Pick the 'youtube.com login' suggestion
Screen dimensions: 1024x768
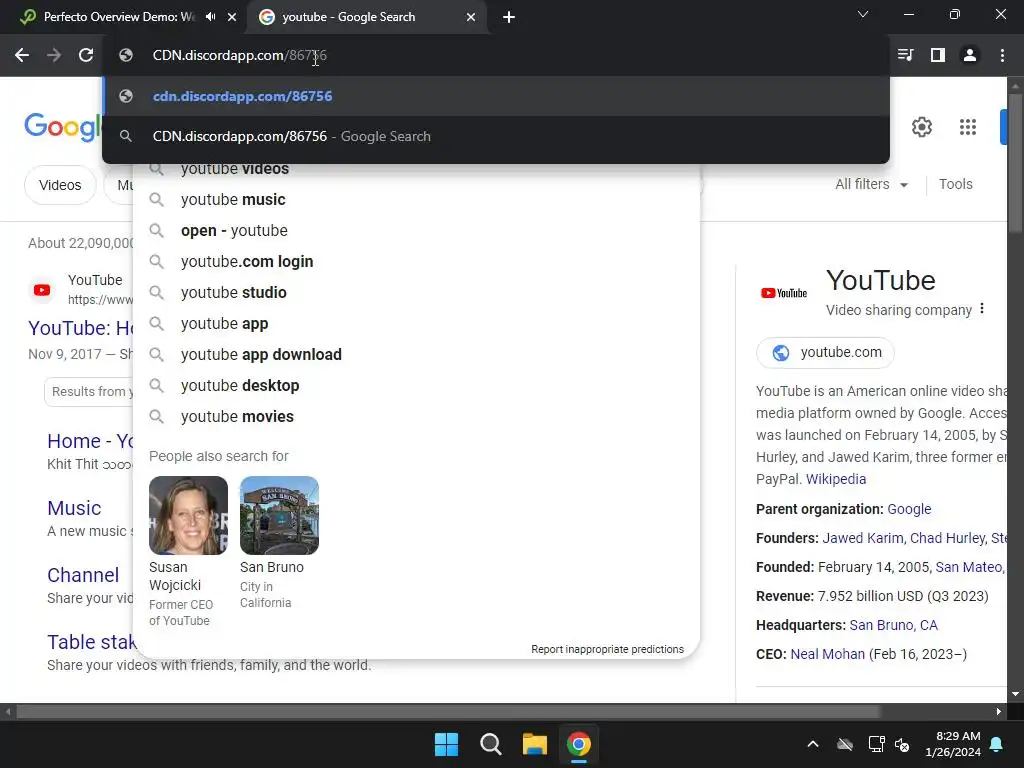[416, 261]
